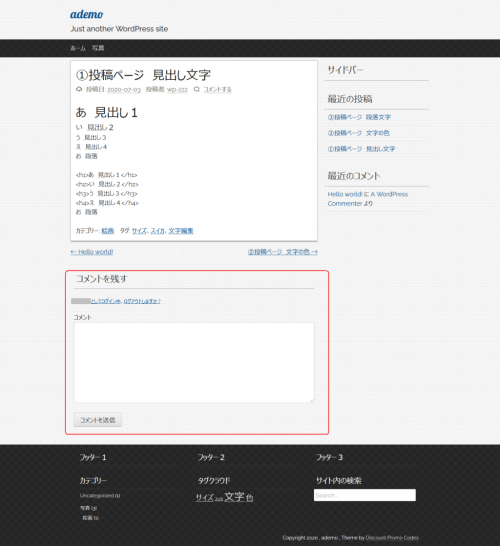Screen dimensions: 500x546
Task: Open author wp-zzz link
Action: [x=177, y=89]
